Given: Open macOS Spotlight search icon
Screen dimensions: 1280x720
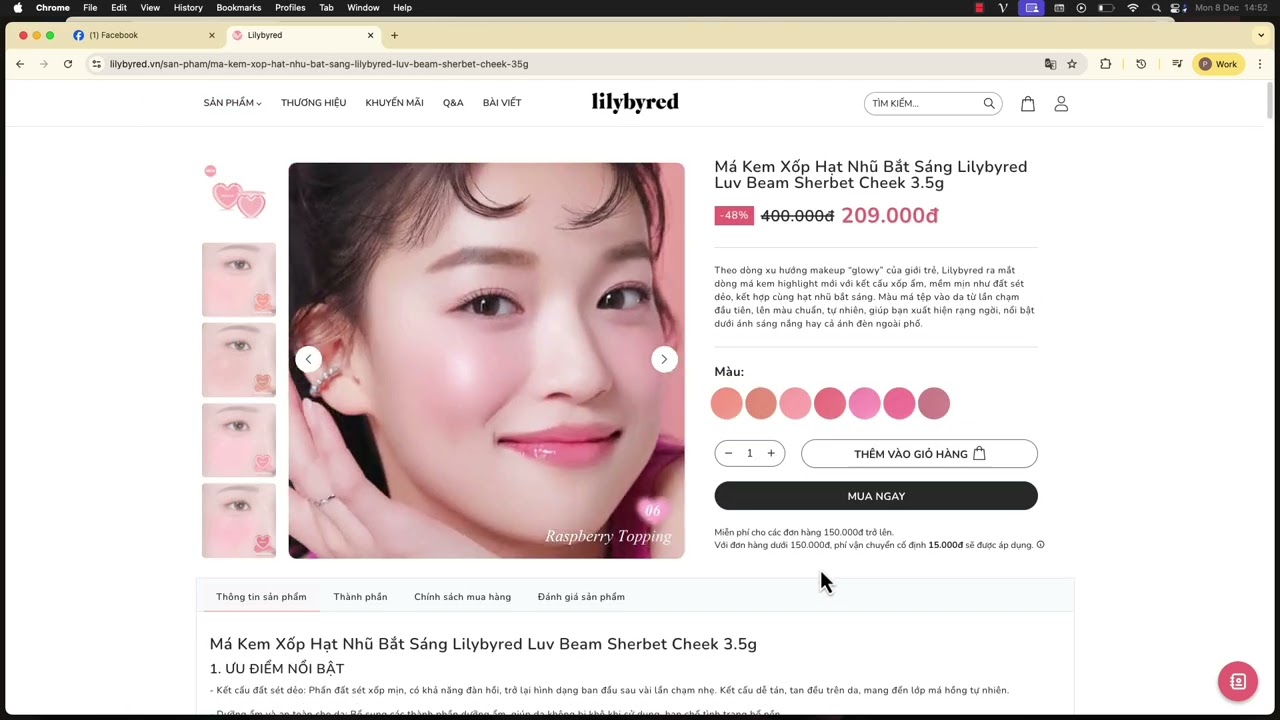Looking at the screenshot, I should point(1156,7).
